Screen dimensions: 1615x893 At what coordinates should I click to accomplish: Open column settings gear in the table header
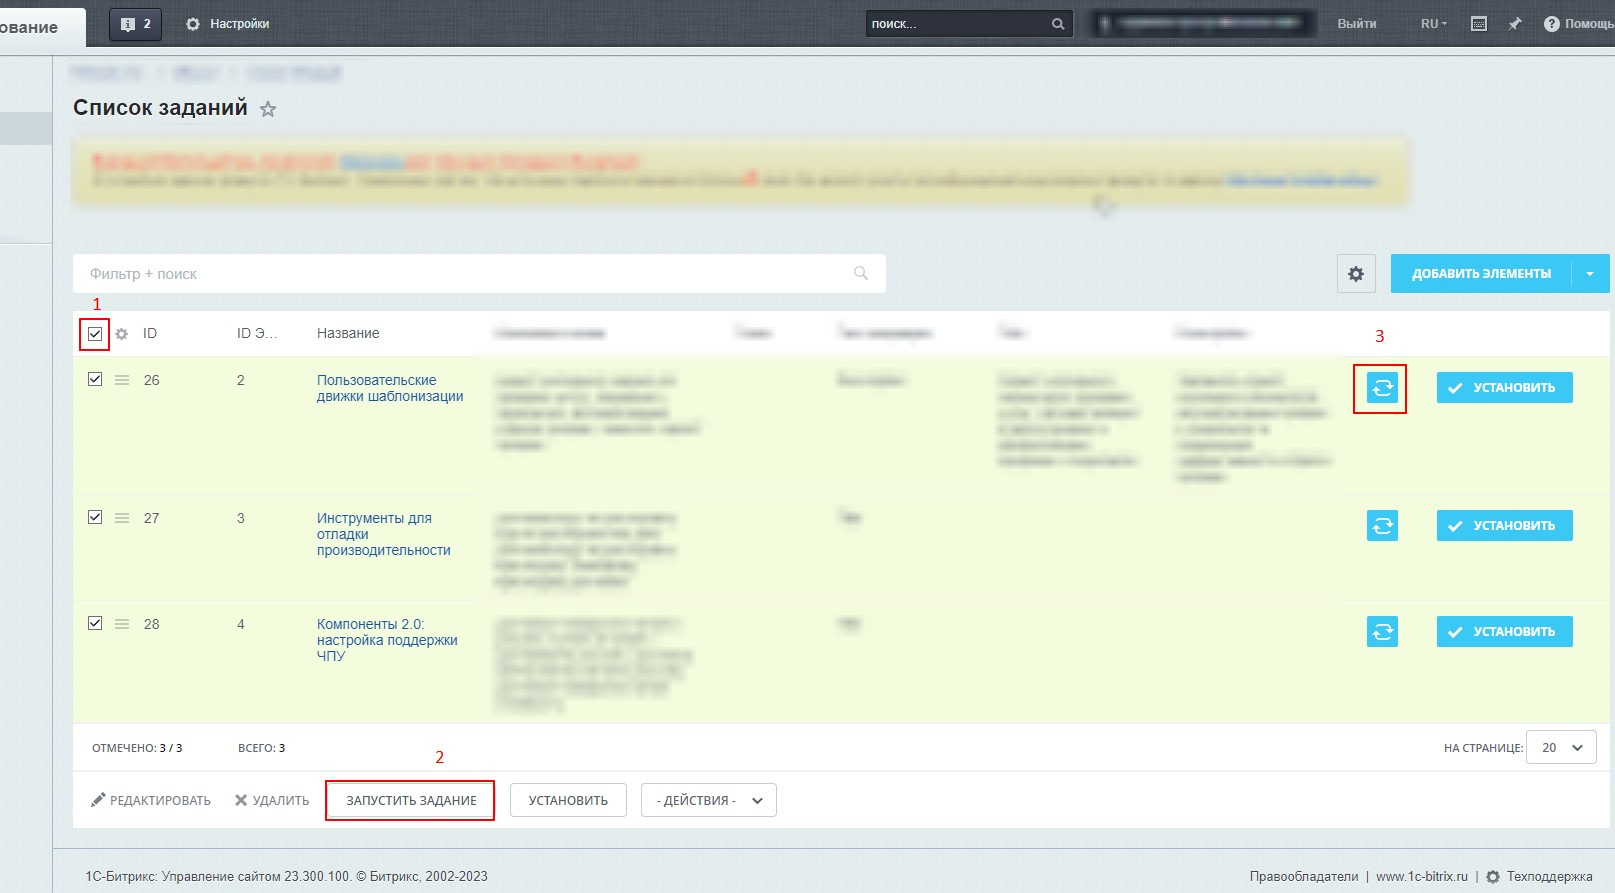click(121, 334)
